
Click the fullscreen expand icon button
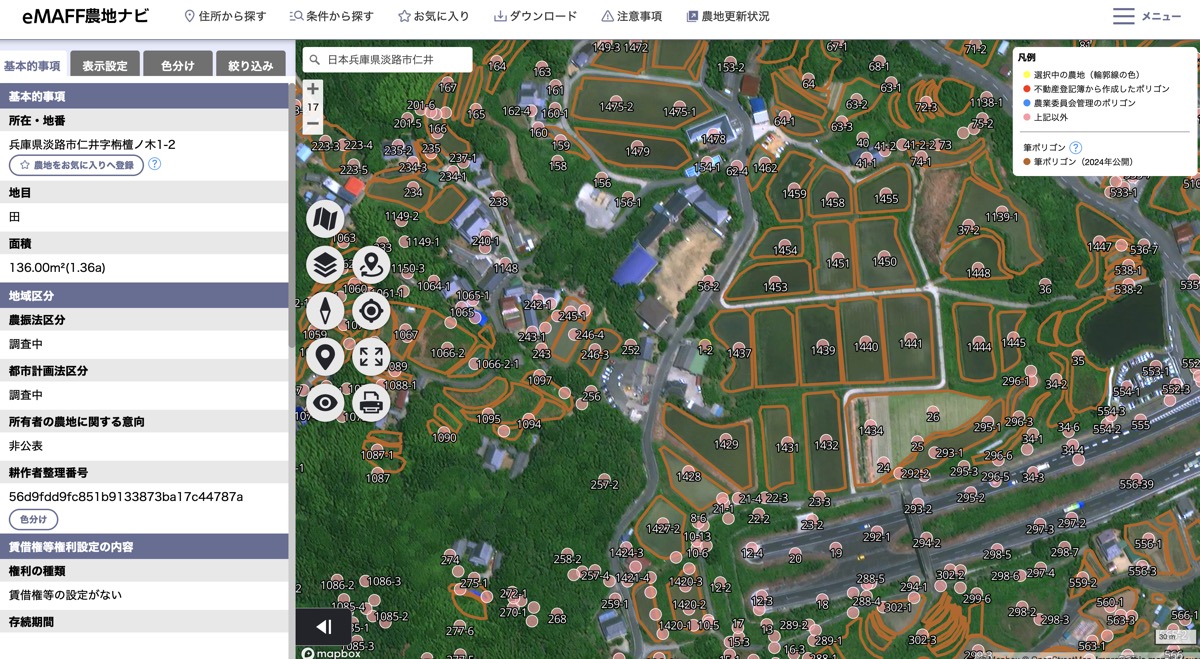click(371, 357)
